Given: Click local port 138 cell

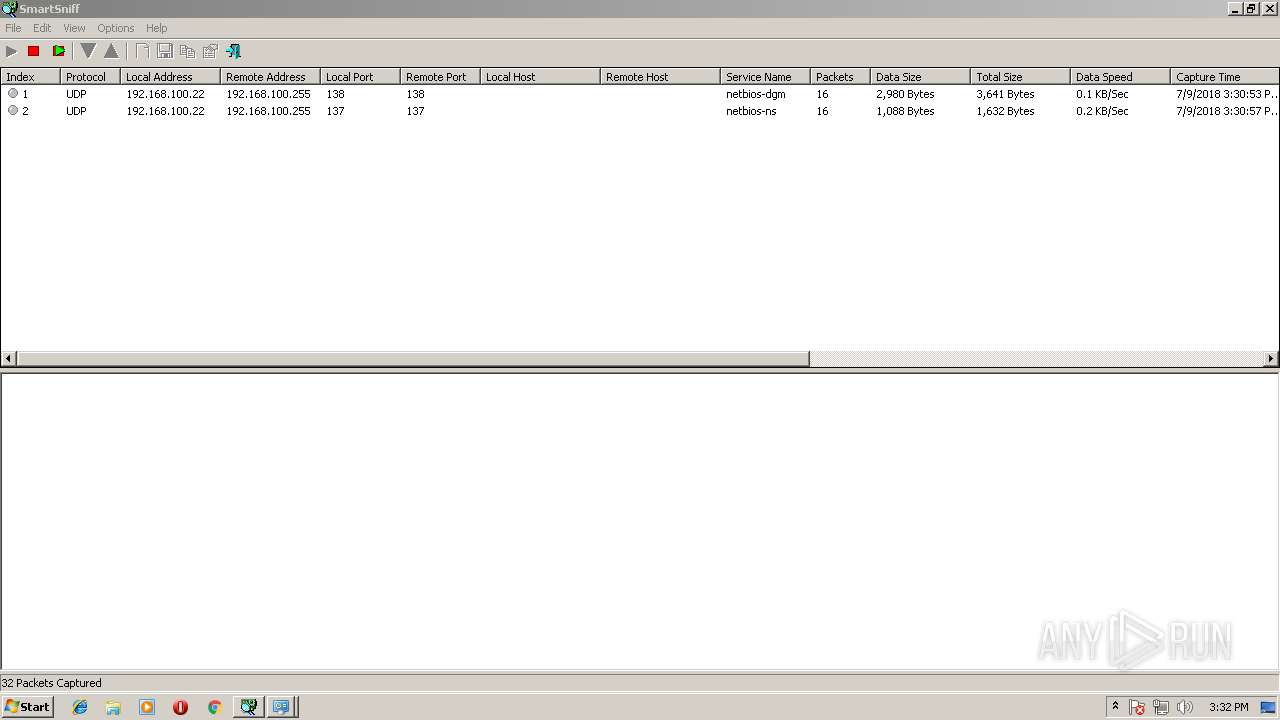Looking at the screenshot, I should (x=335, y=94).
